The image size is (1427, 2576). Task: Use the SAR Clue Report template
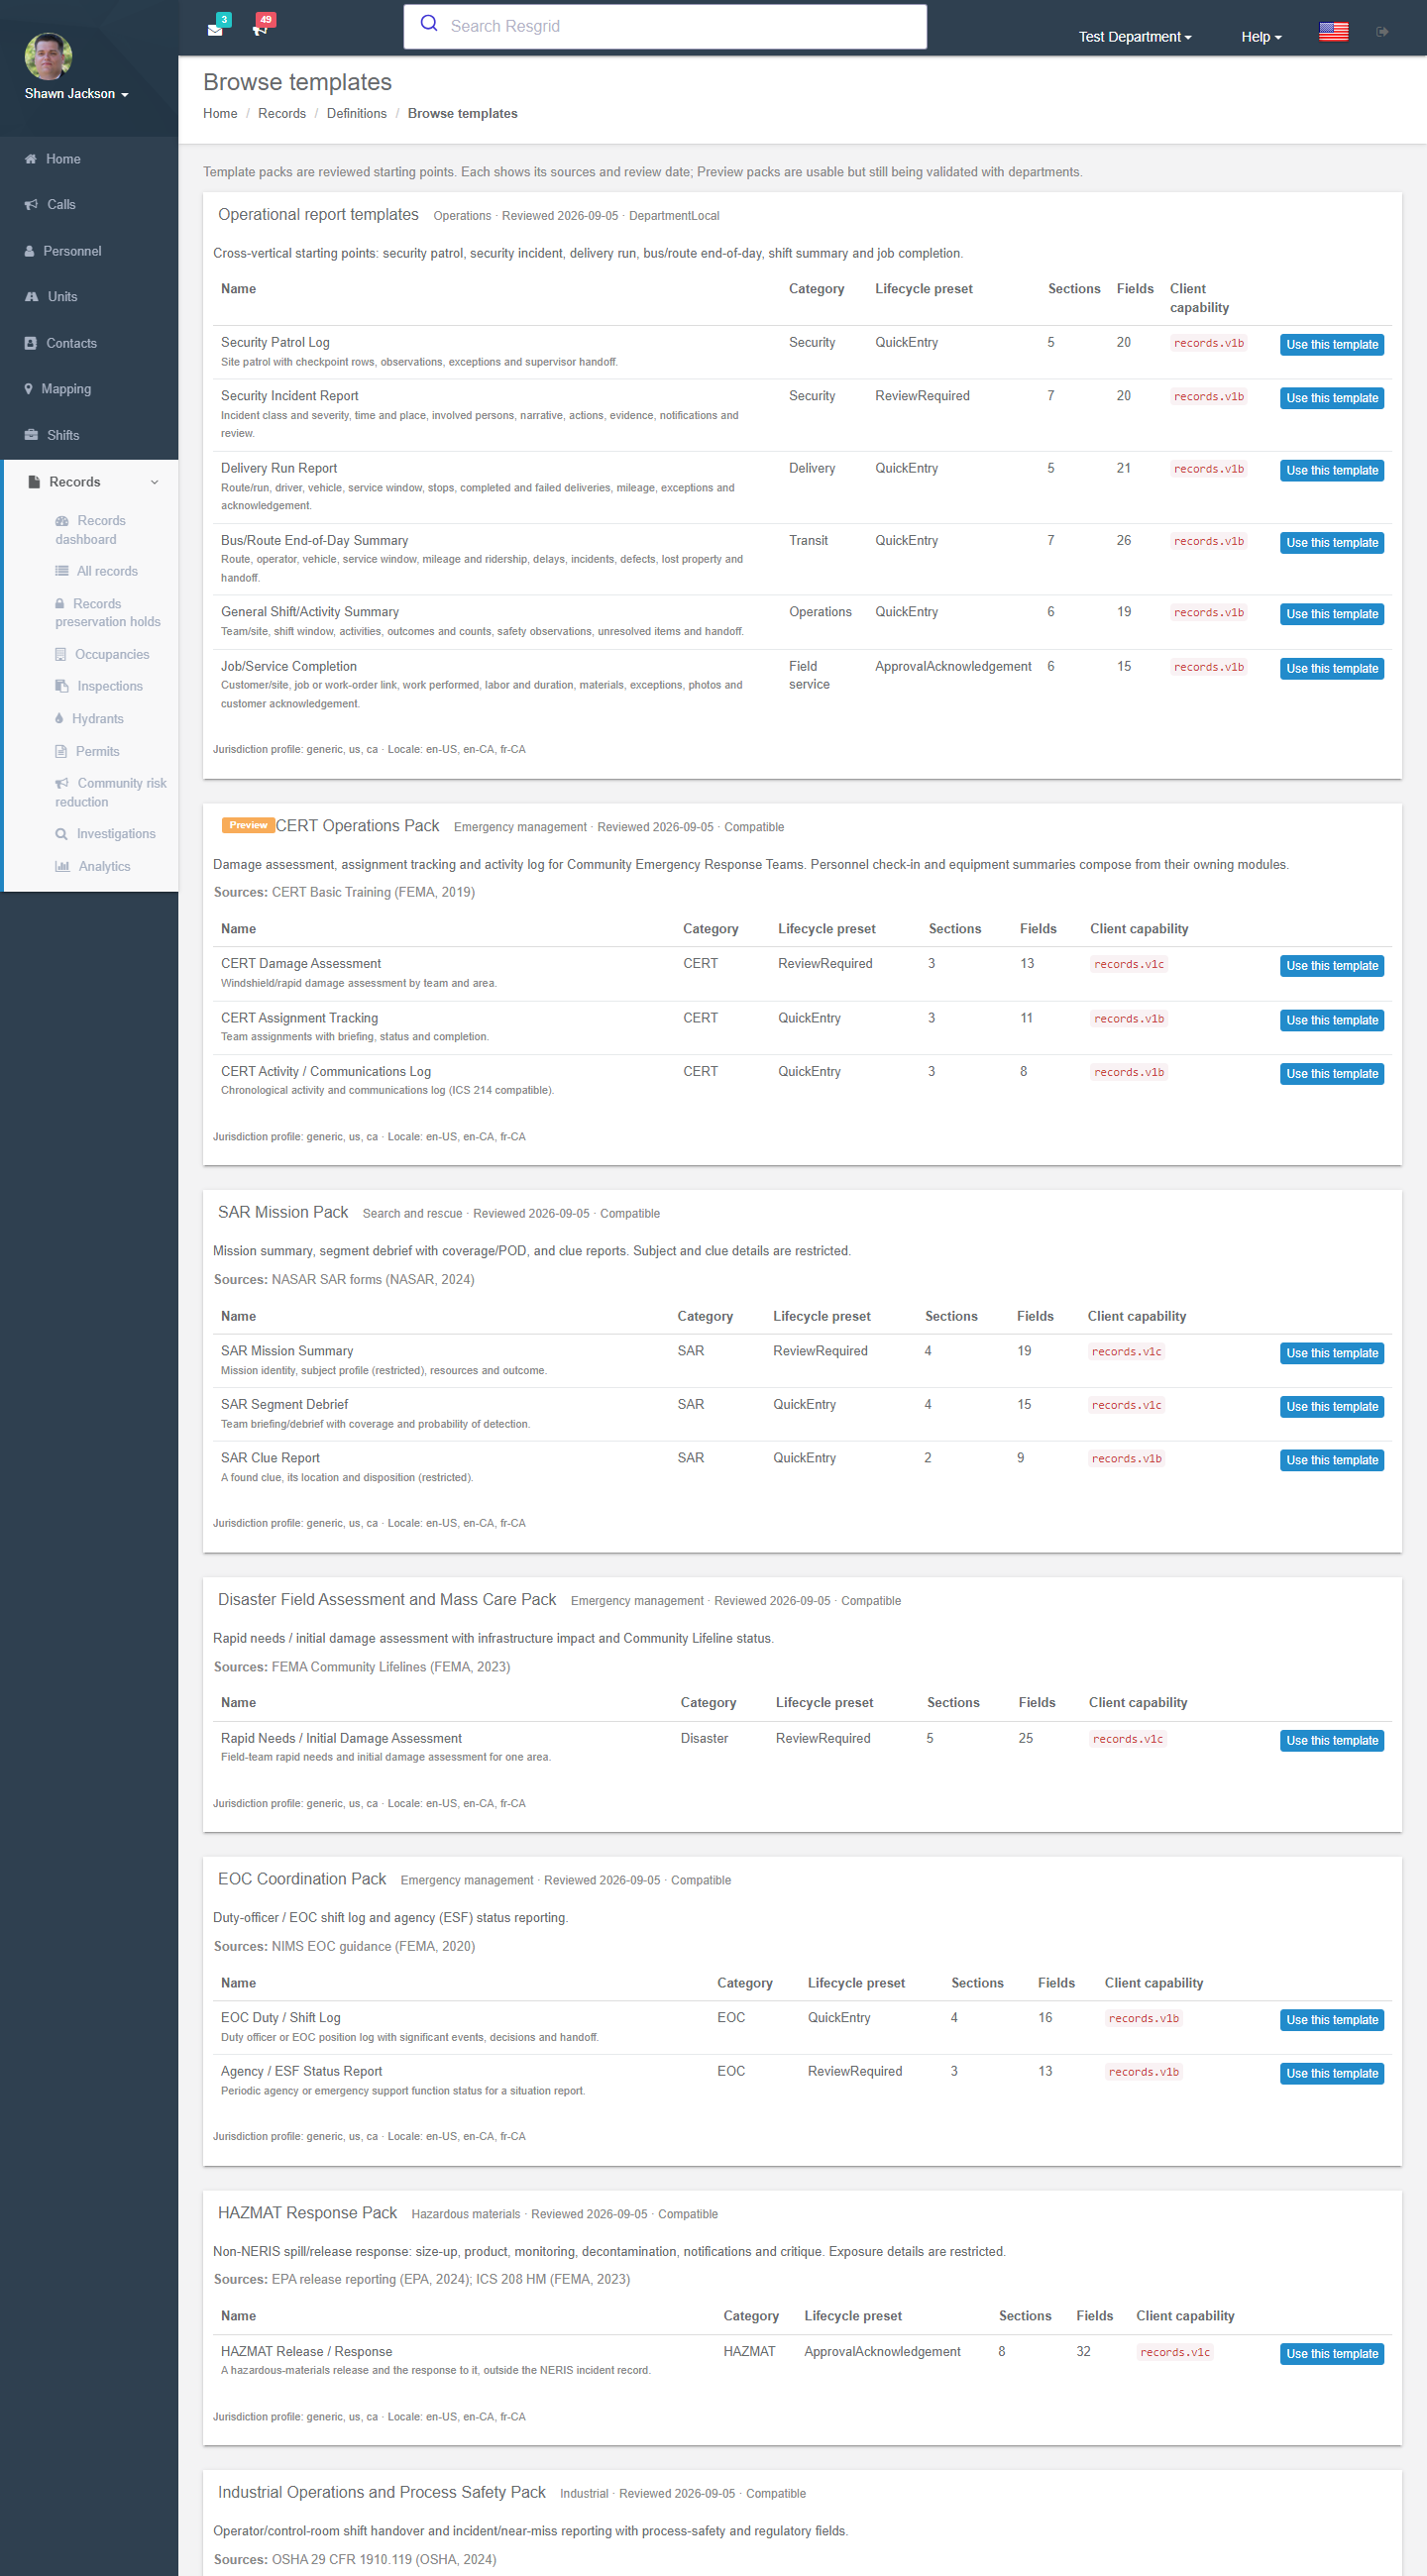point(1331,1460)
